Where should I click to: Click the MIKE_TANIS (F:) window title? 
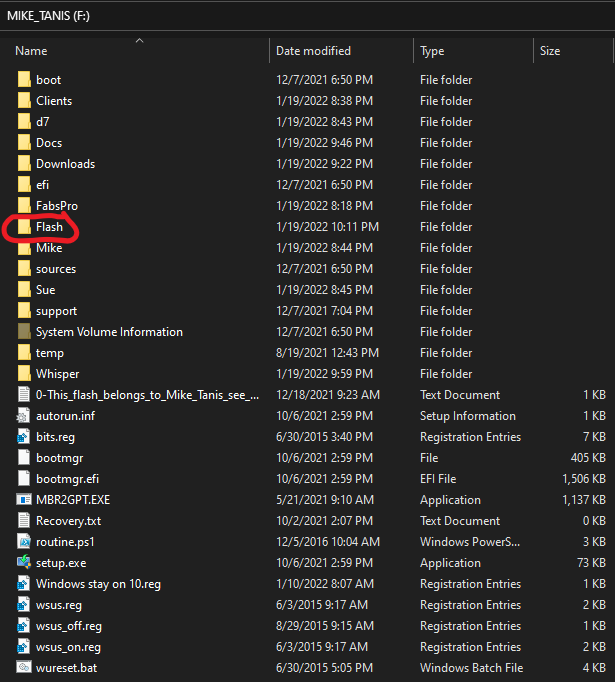click(x=48, y=16)
